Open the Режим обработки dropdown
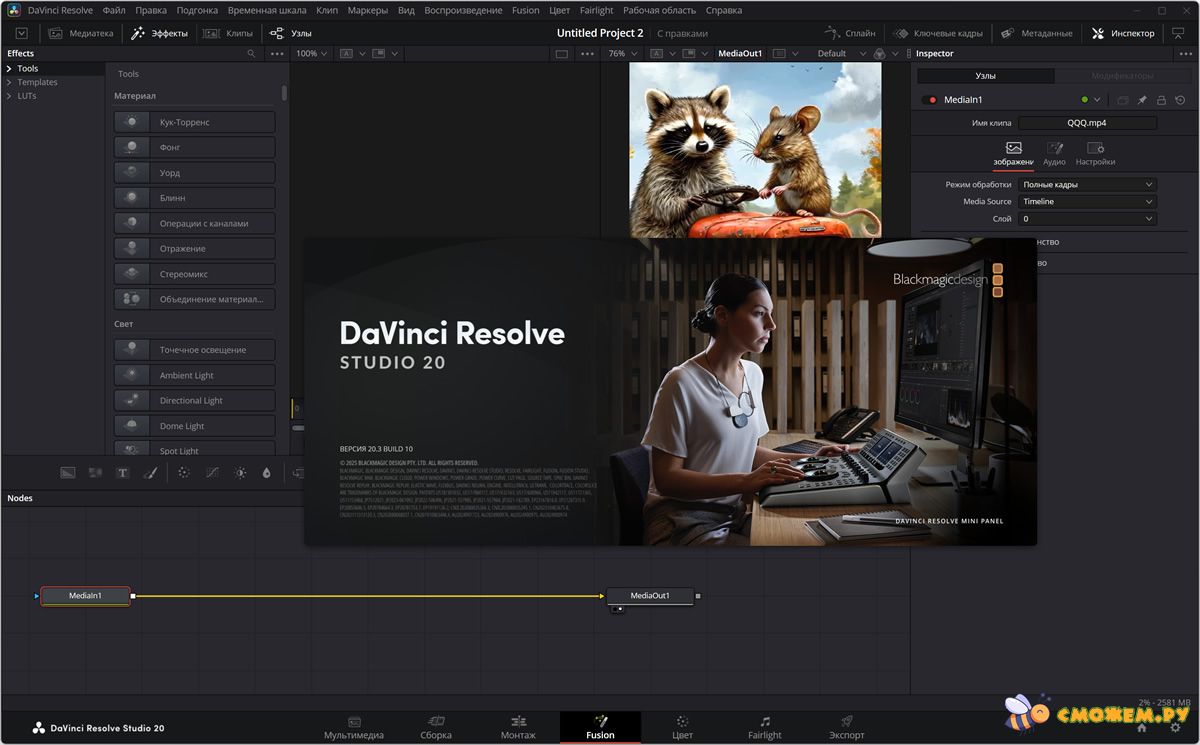Image resolution: width=1200 pixels, height=745 pixels. [x=1086, y=185]
